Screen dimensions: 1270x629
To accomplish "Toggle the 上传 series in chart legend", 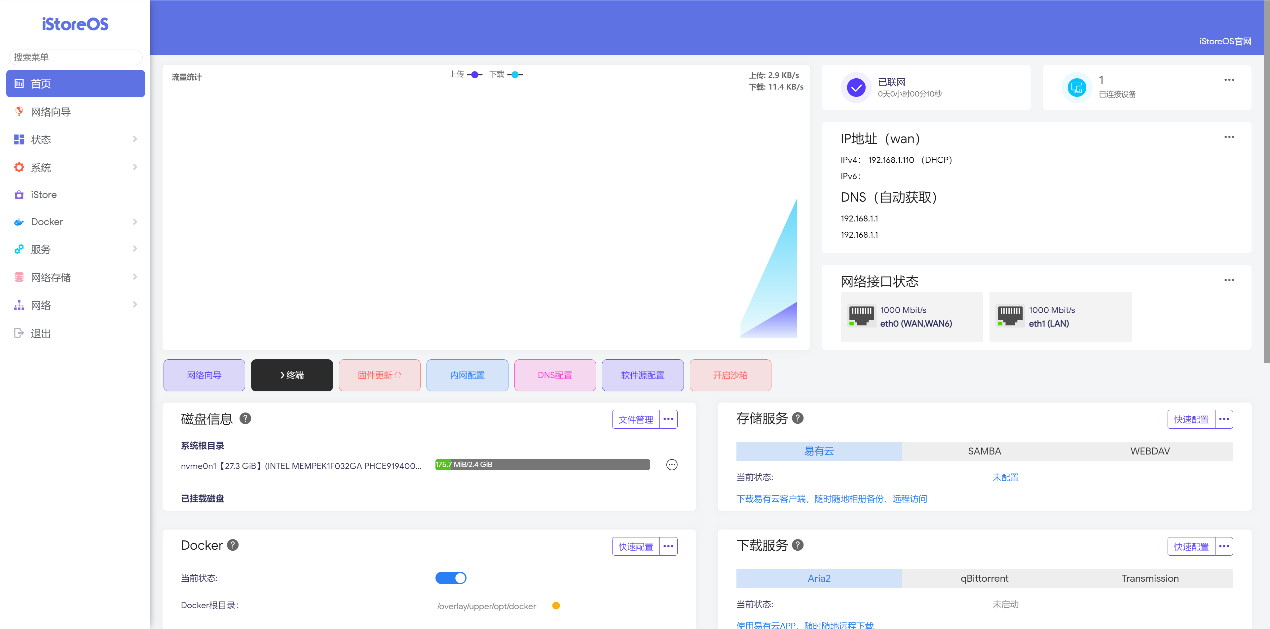I will tap(466, 75).
